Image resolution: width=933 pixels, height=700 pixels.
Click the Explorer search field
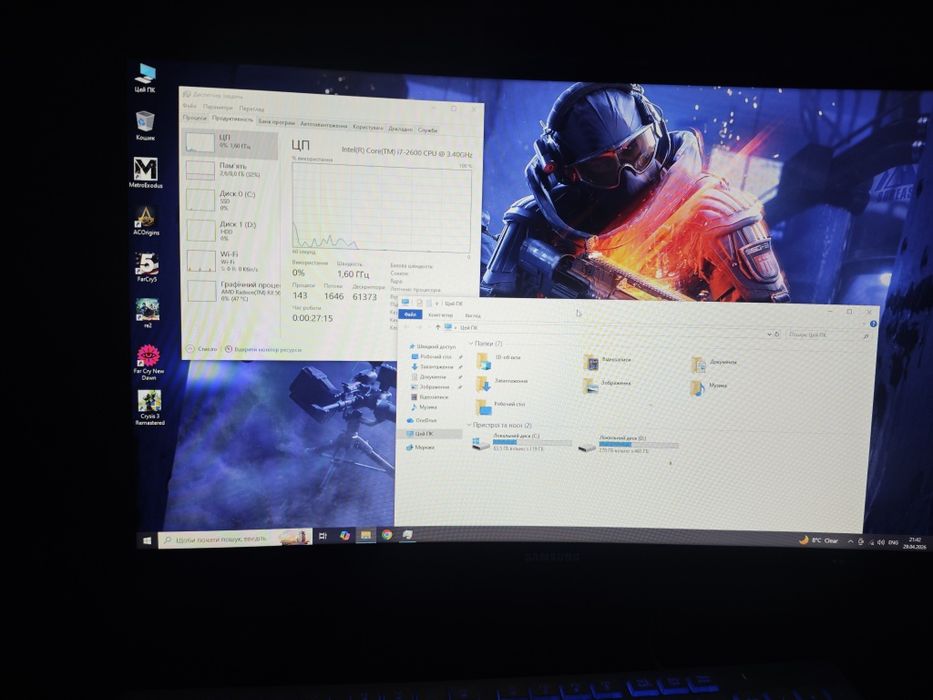pyautogui.click(x=828, y=335)
